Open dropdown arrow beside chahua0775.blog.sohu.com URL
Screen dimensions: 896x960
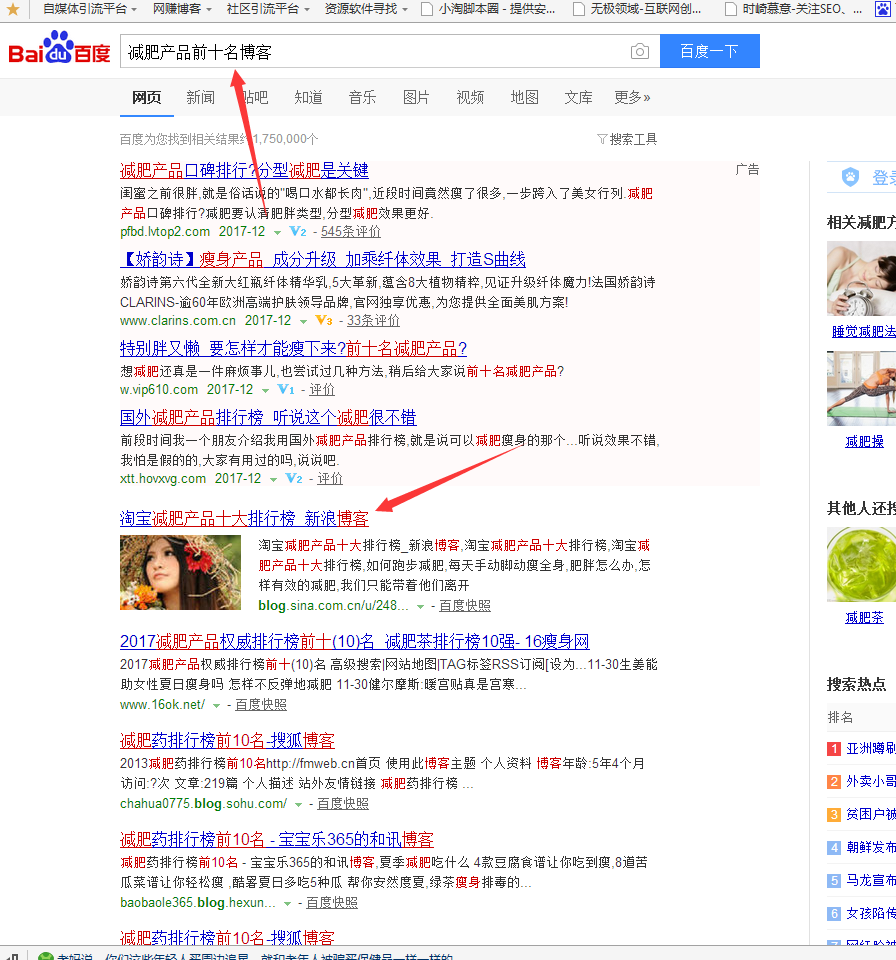[x=298, y=804]
